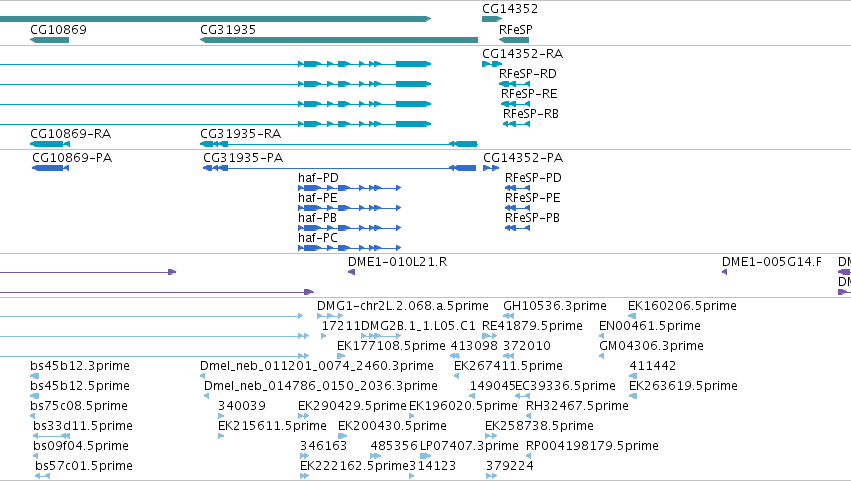Select feature 372010
The height and width of the screenshot is (481, 851).
point(508,356)
